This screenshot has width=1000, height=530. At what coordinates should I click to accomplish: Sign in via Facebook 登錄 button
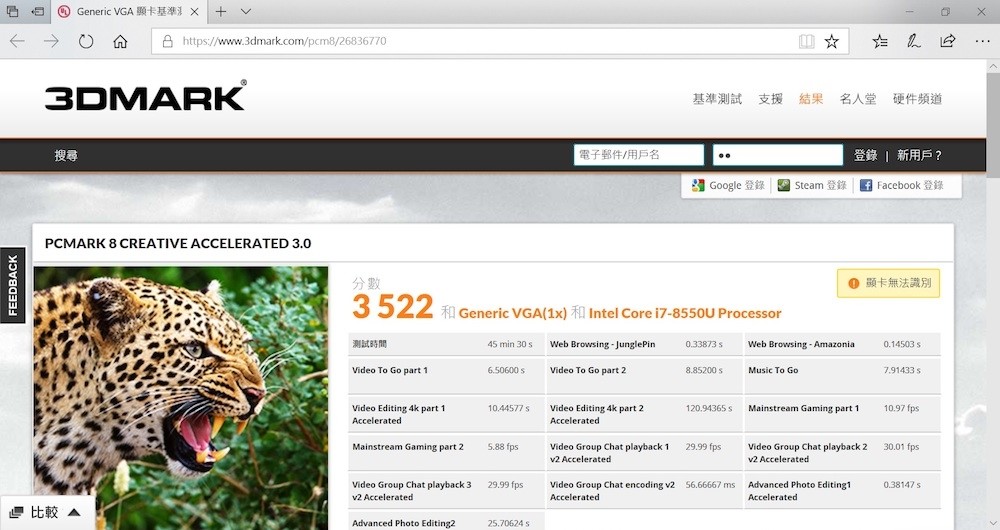click(x=902, y=186)
